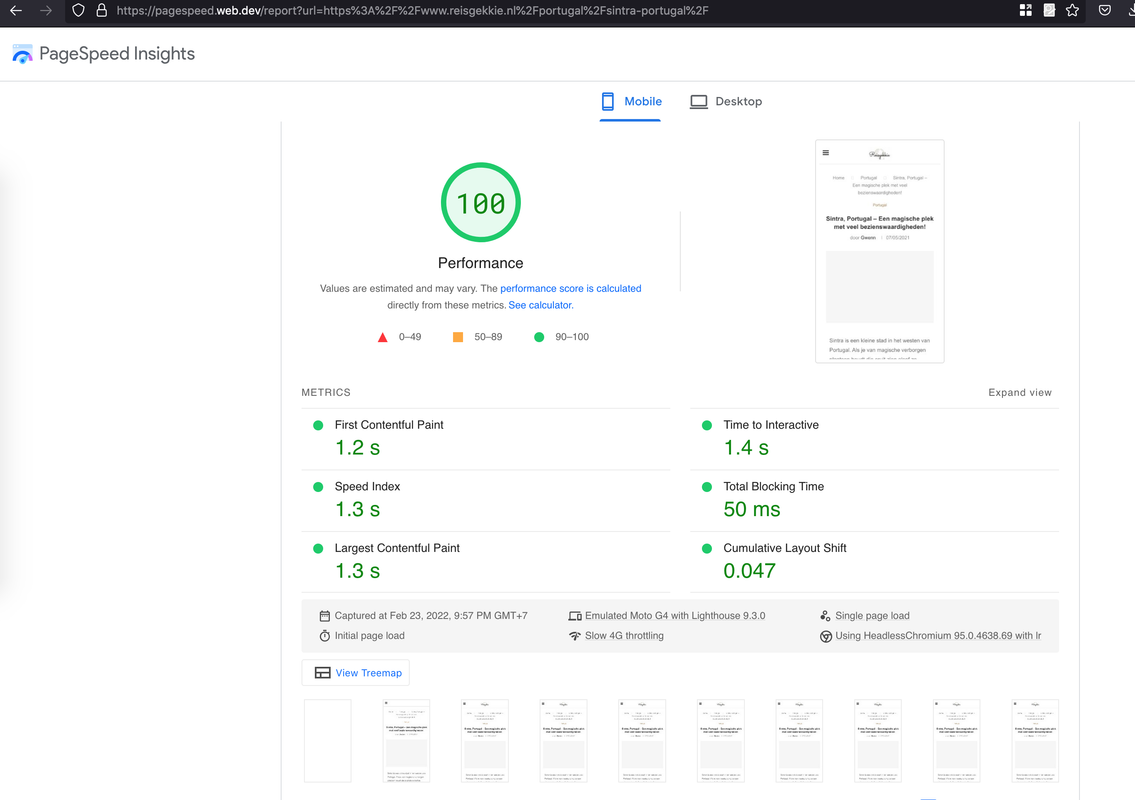Click the page screenshot preview thumbnail
Screen dimensions: 1135x800
pyautogui.click(x=879, y=251)
